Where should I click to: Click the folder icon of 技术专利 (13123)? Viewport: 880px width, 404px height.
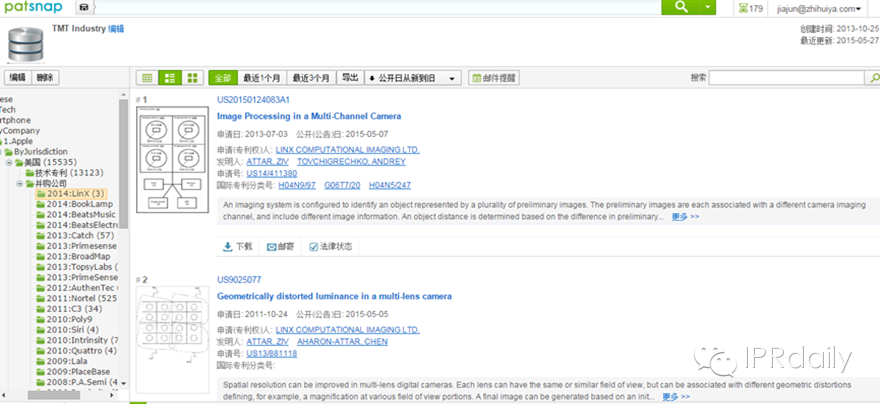point(30,173)
